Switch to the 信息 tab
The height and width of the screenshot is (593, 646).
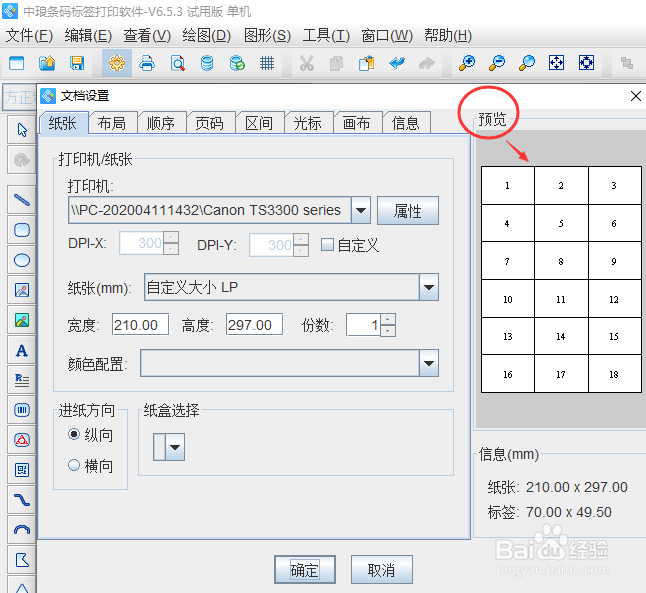(x=406, y=123)
